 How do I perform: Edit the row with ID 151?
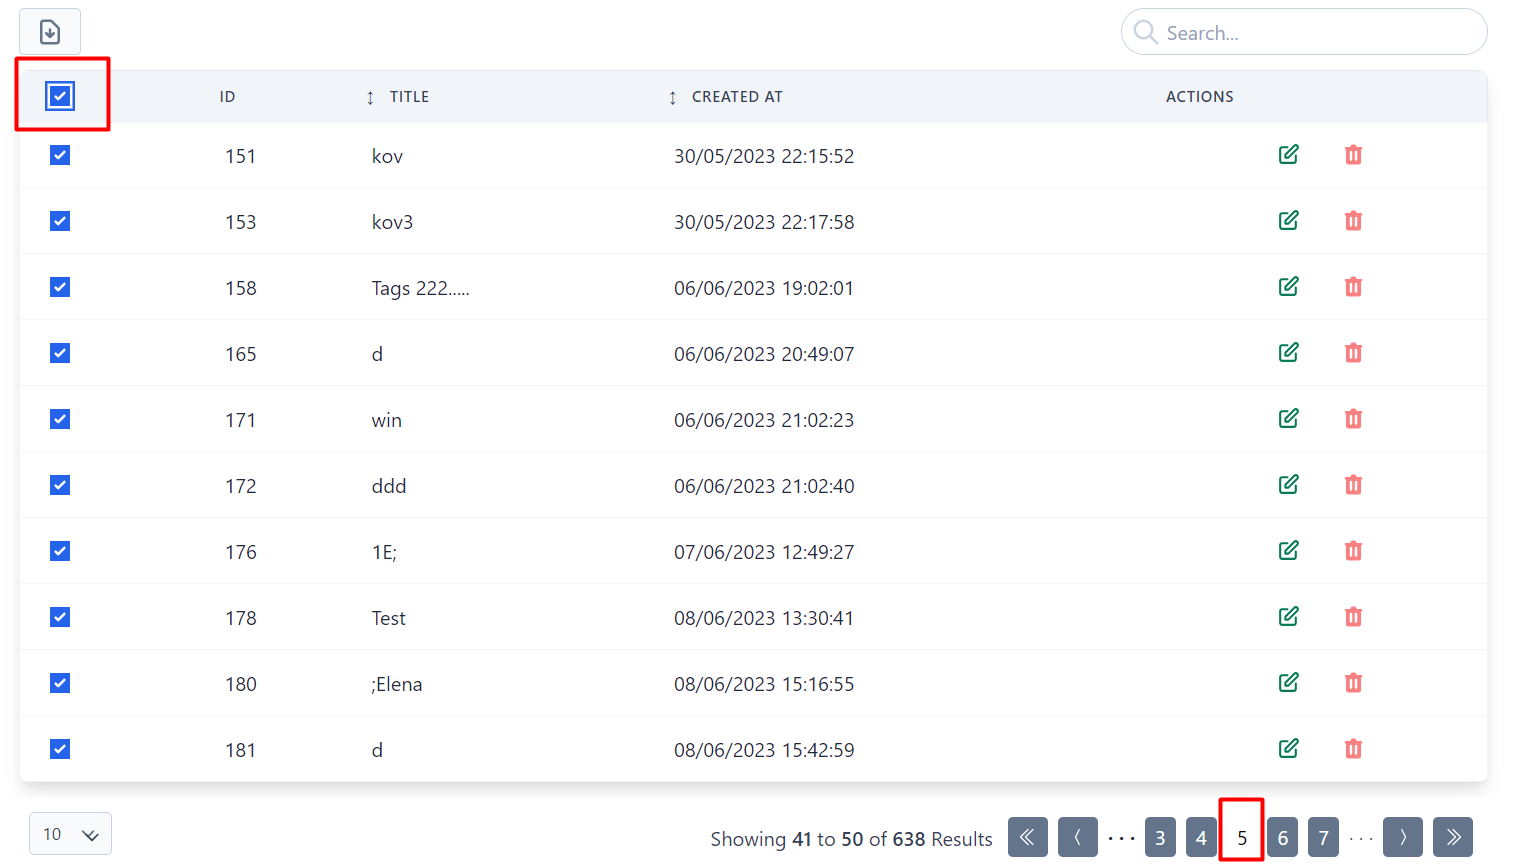point(1288,155)
